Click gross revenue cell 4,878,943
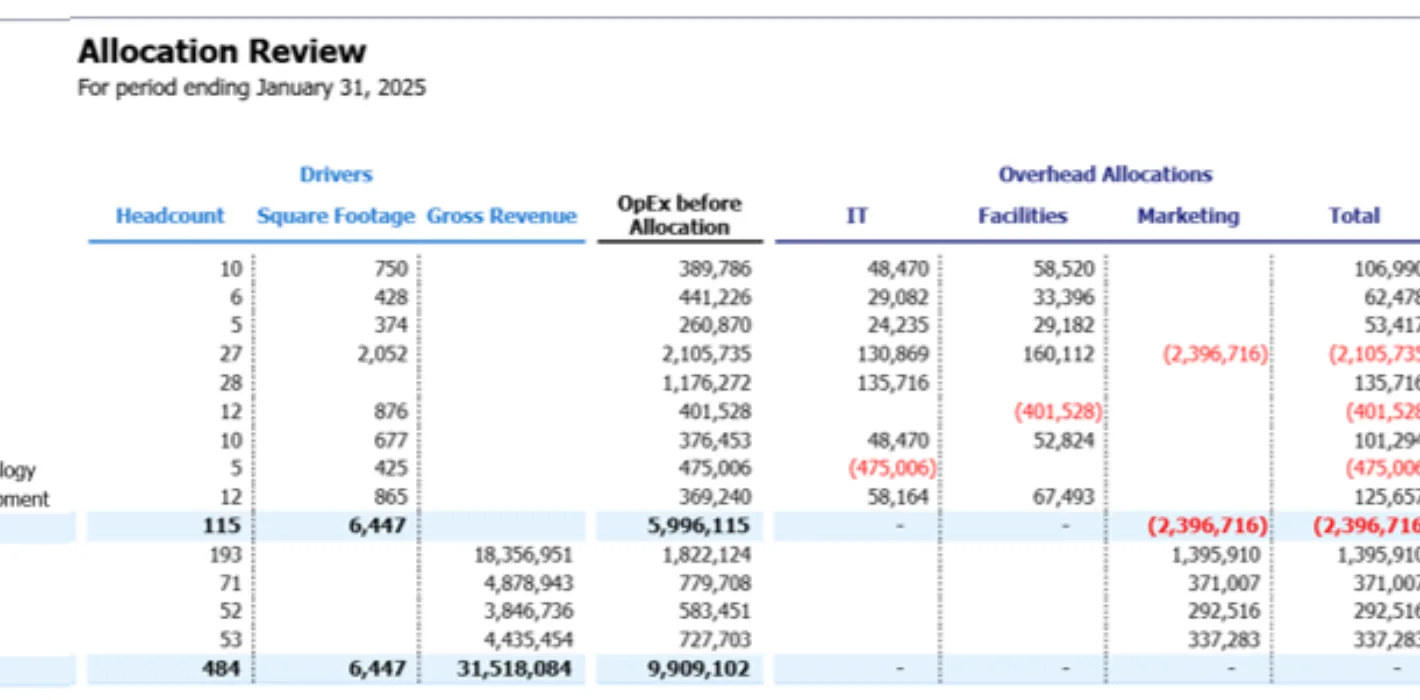This screenshot has width=1420, height=700. (x=530, y=583)
